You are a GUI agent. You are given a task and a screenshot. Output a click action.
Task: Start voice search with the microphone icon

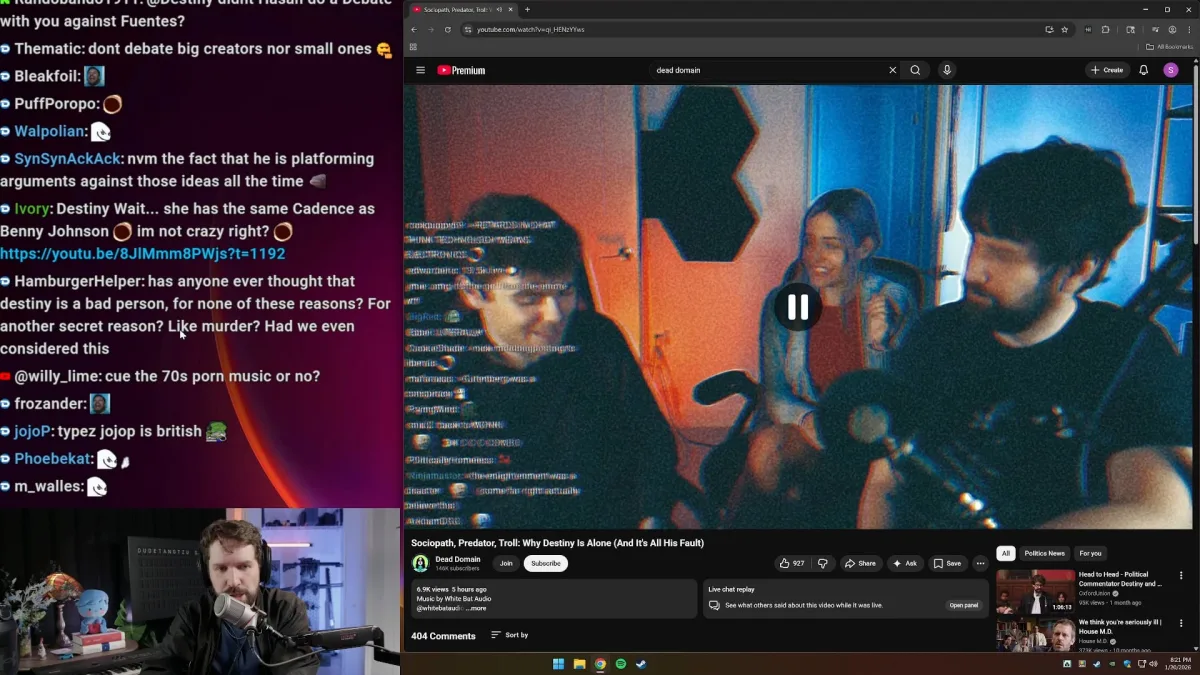(x=946, y=70)
